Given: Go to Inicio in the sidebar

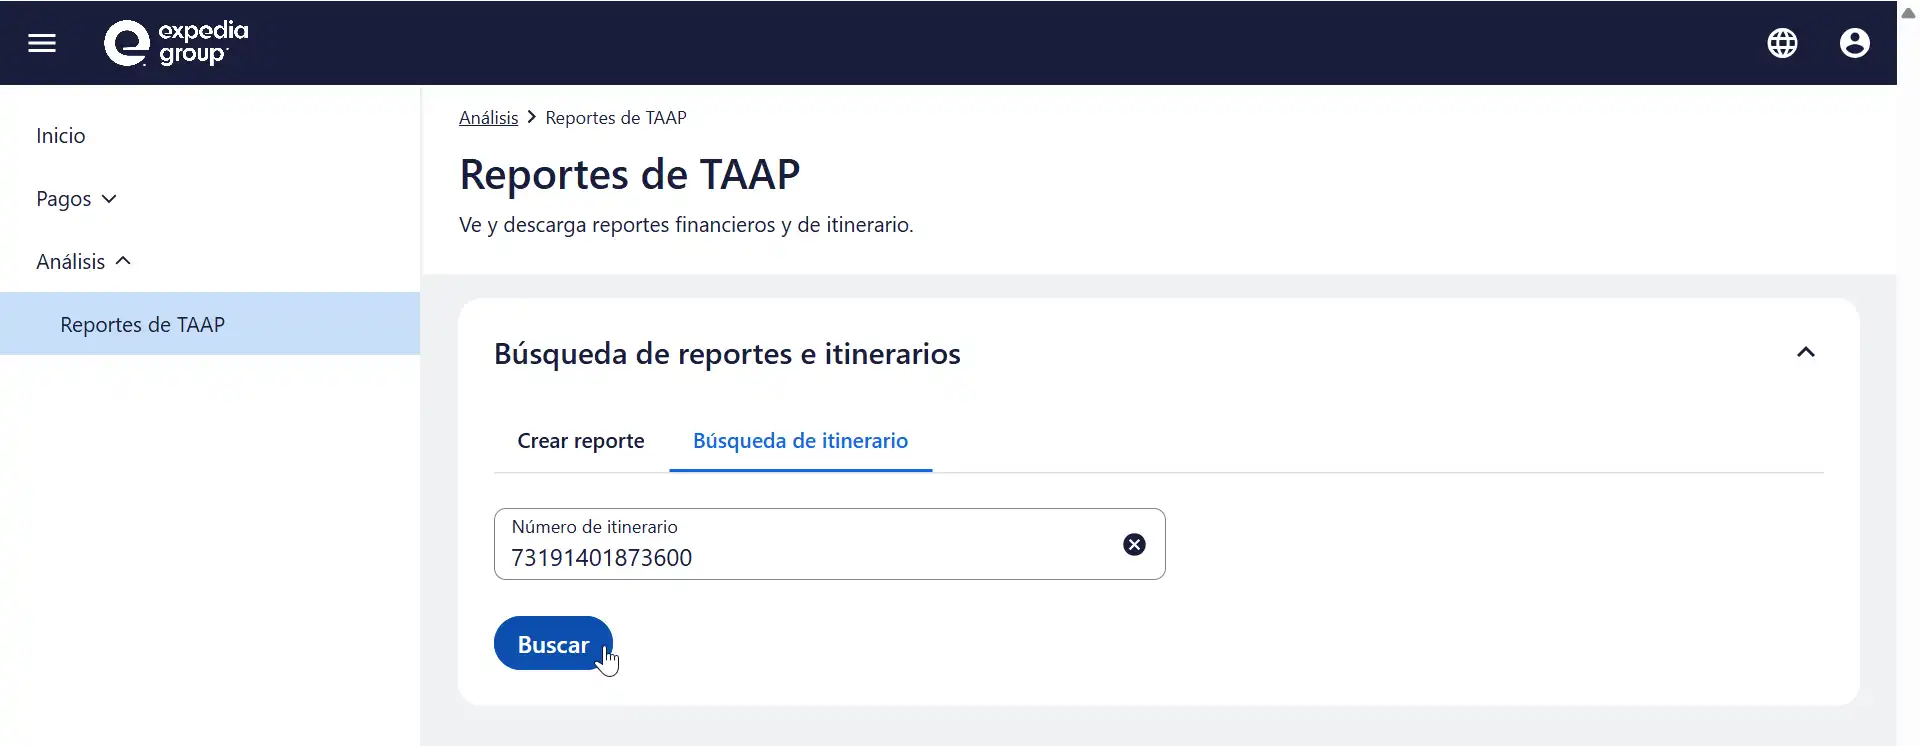Looking at the screenshot, I should [61, 136].
